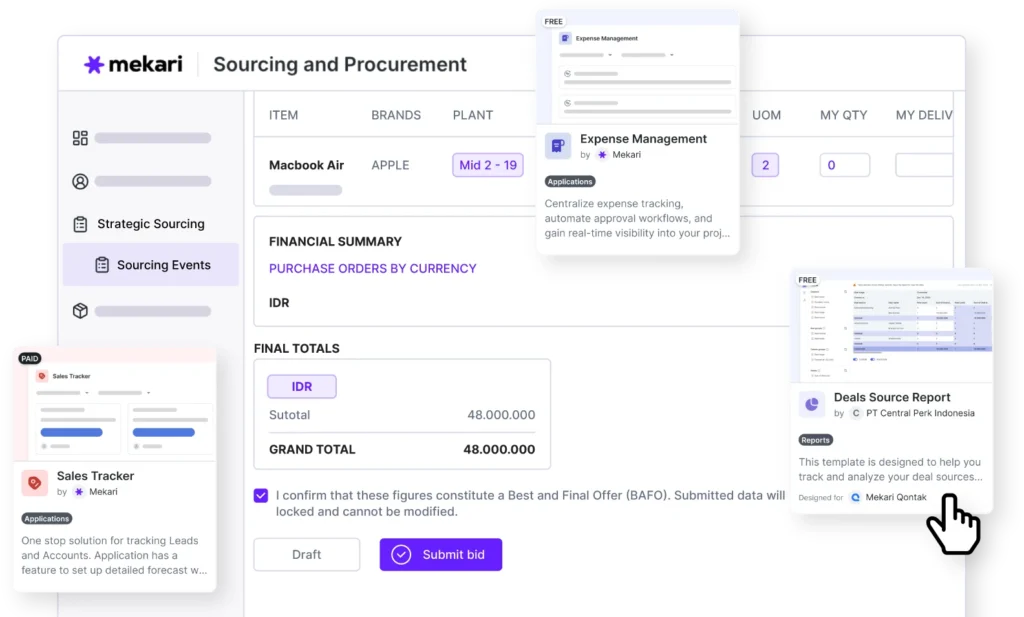Click the Expense Management card title
1024x617 pixels.
click(643, 138)
